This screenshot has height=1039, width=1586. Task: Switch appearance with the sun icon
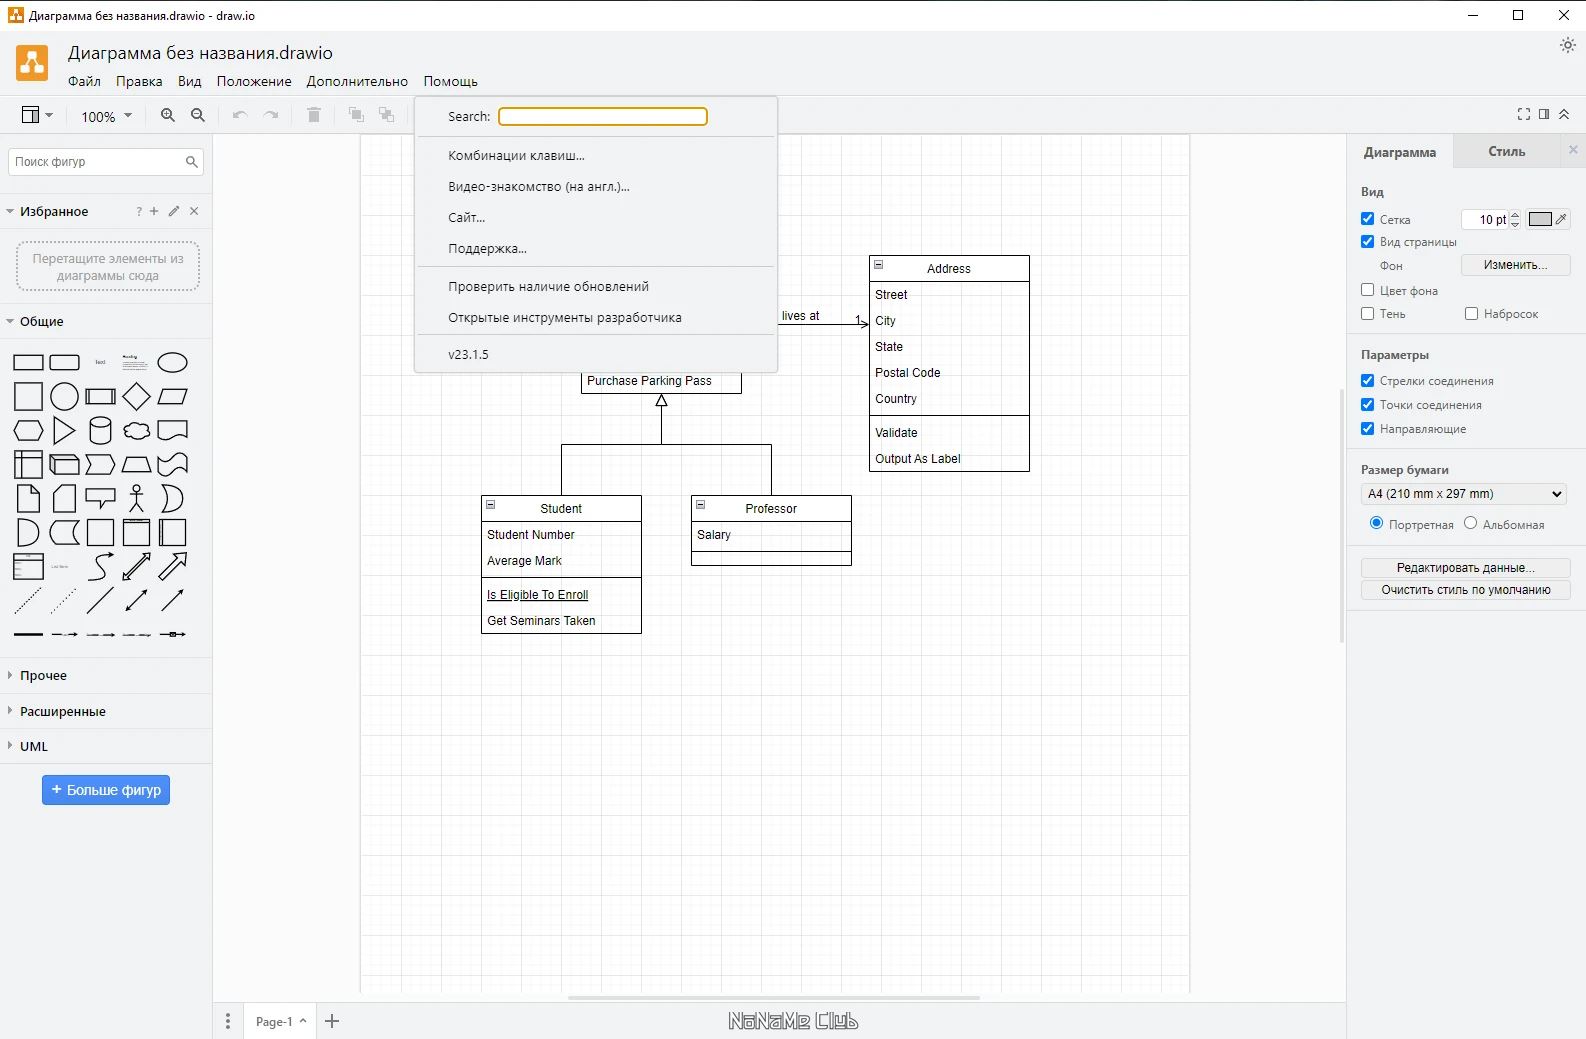[x=1568, y=46]
